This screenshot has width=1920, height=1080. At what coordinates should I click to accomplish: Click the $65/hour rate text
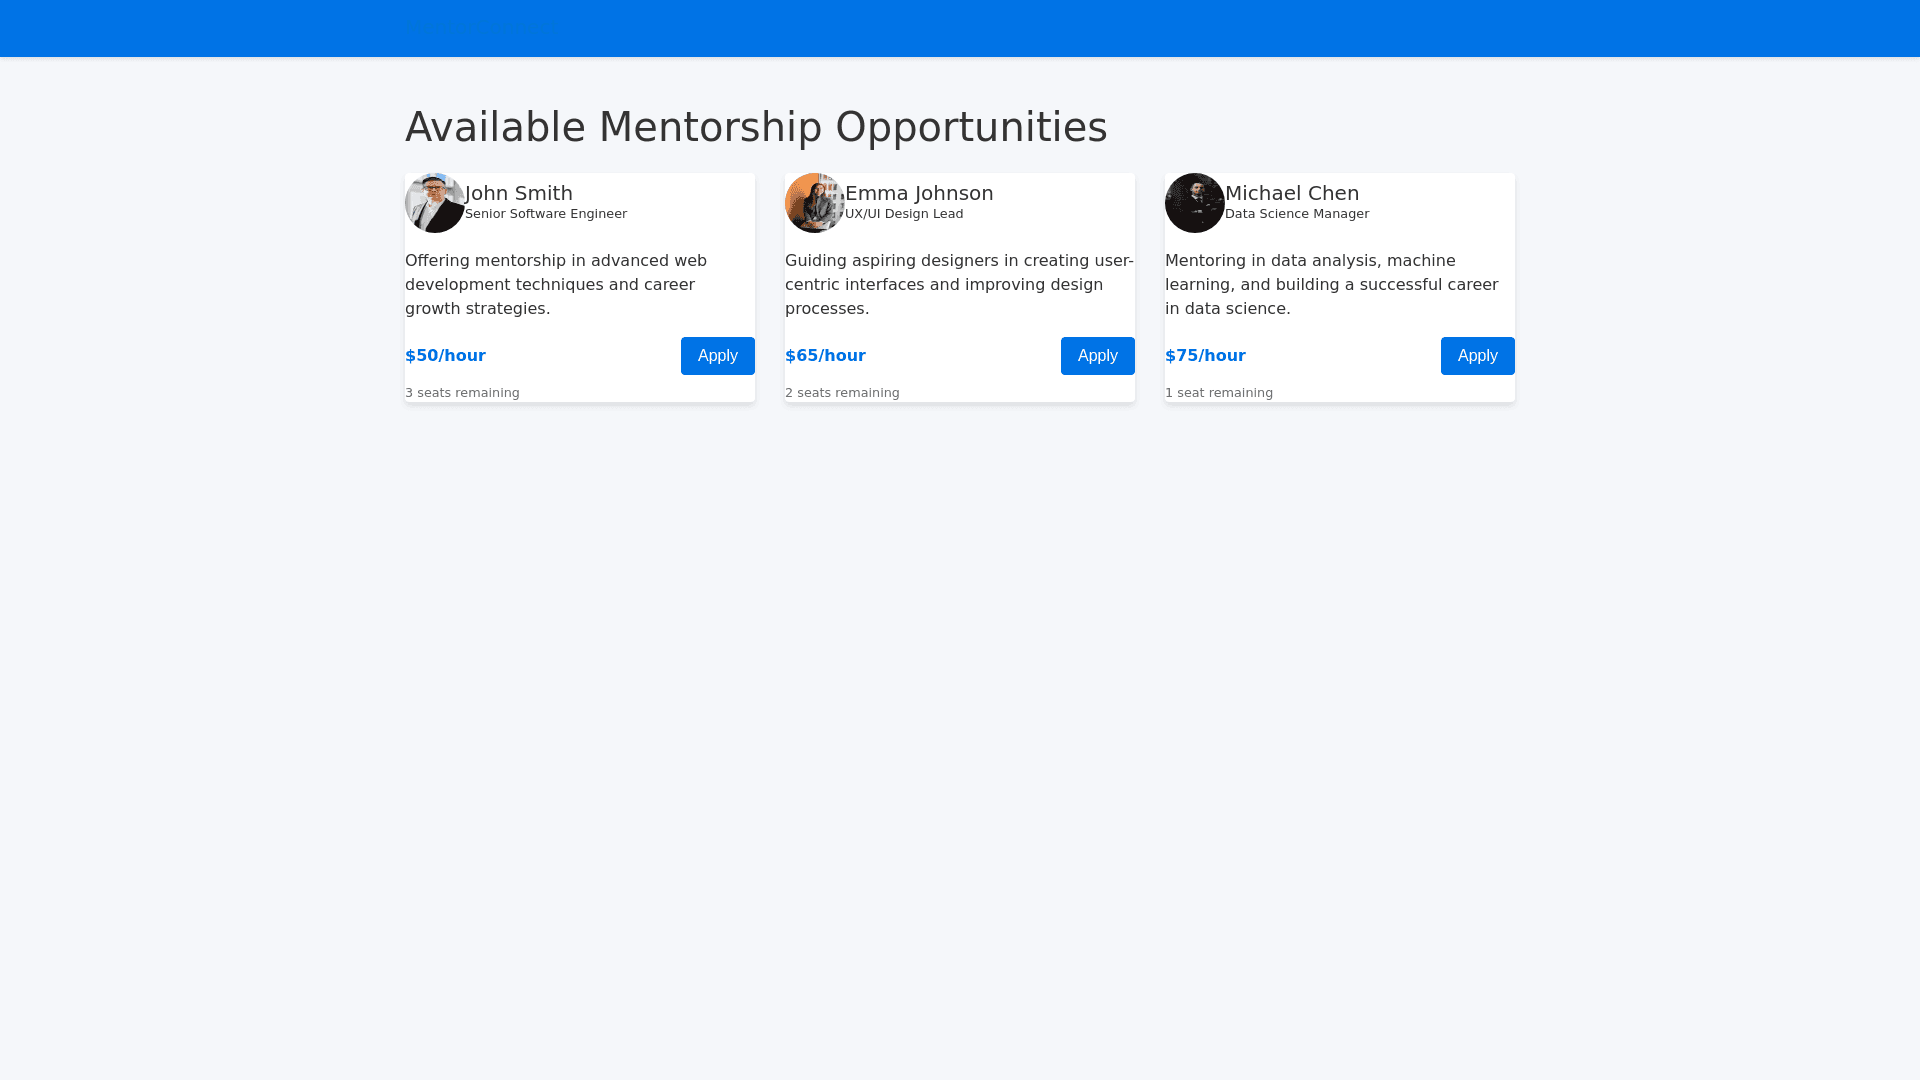pyautogui.click(x=825, y=356)
